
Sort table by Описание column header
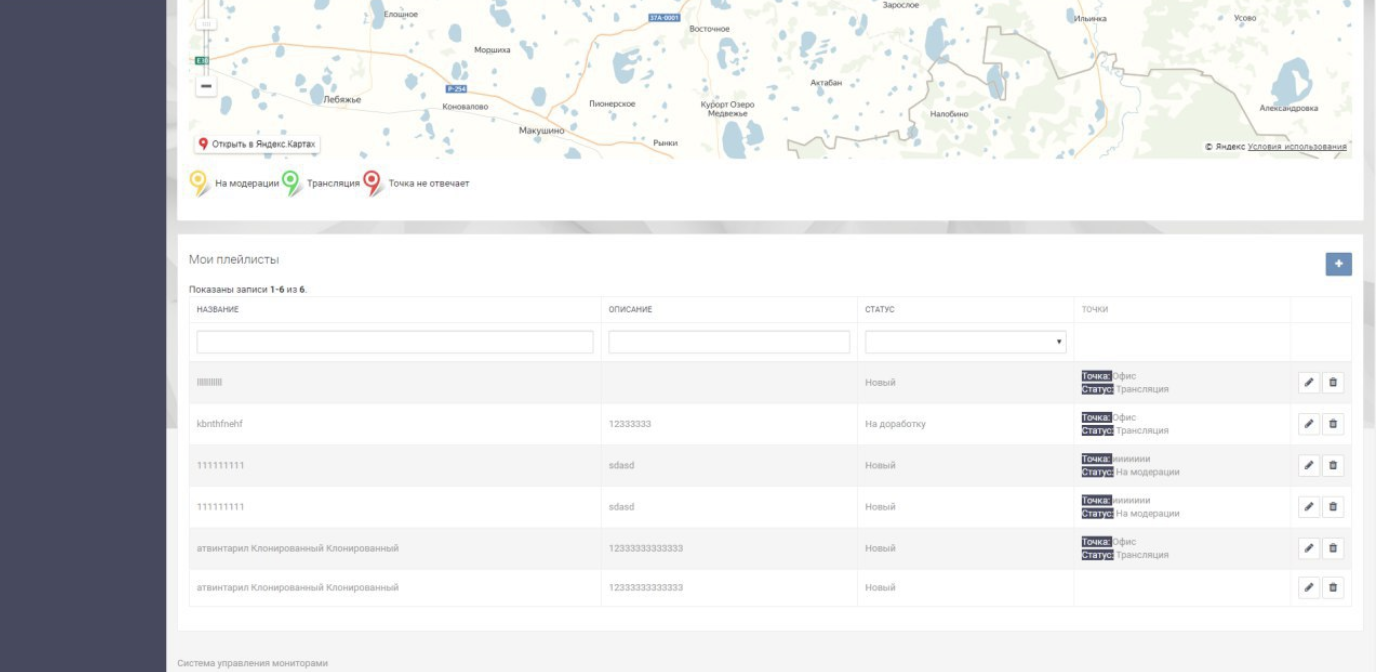point(630,310)
